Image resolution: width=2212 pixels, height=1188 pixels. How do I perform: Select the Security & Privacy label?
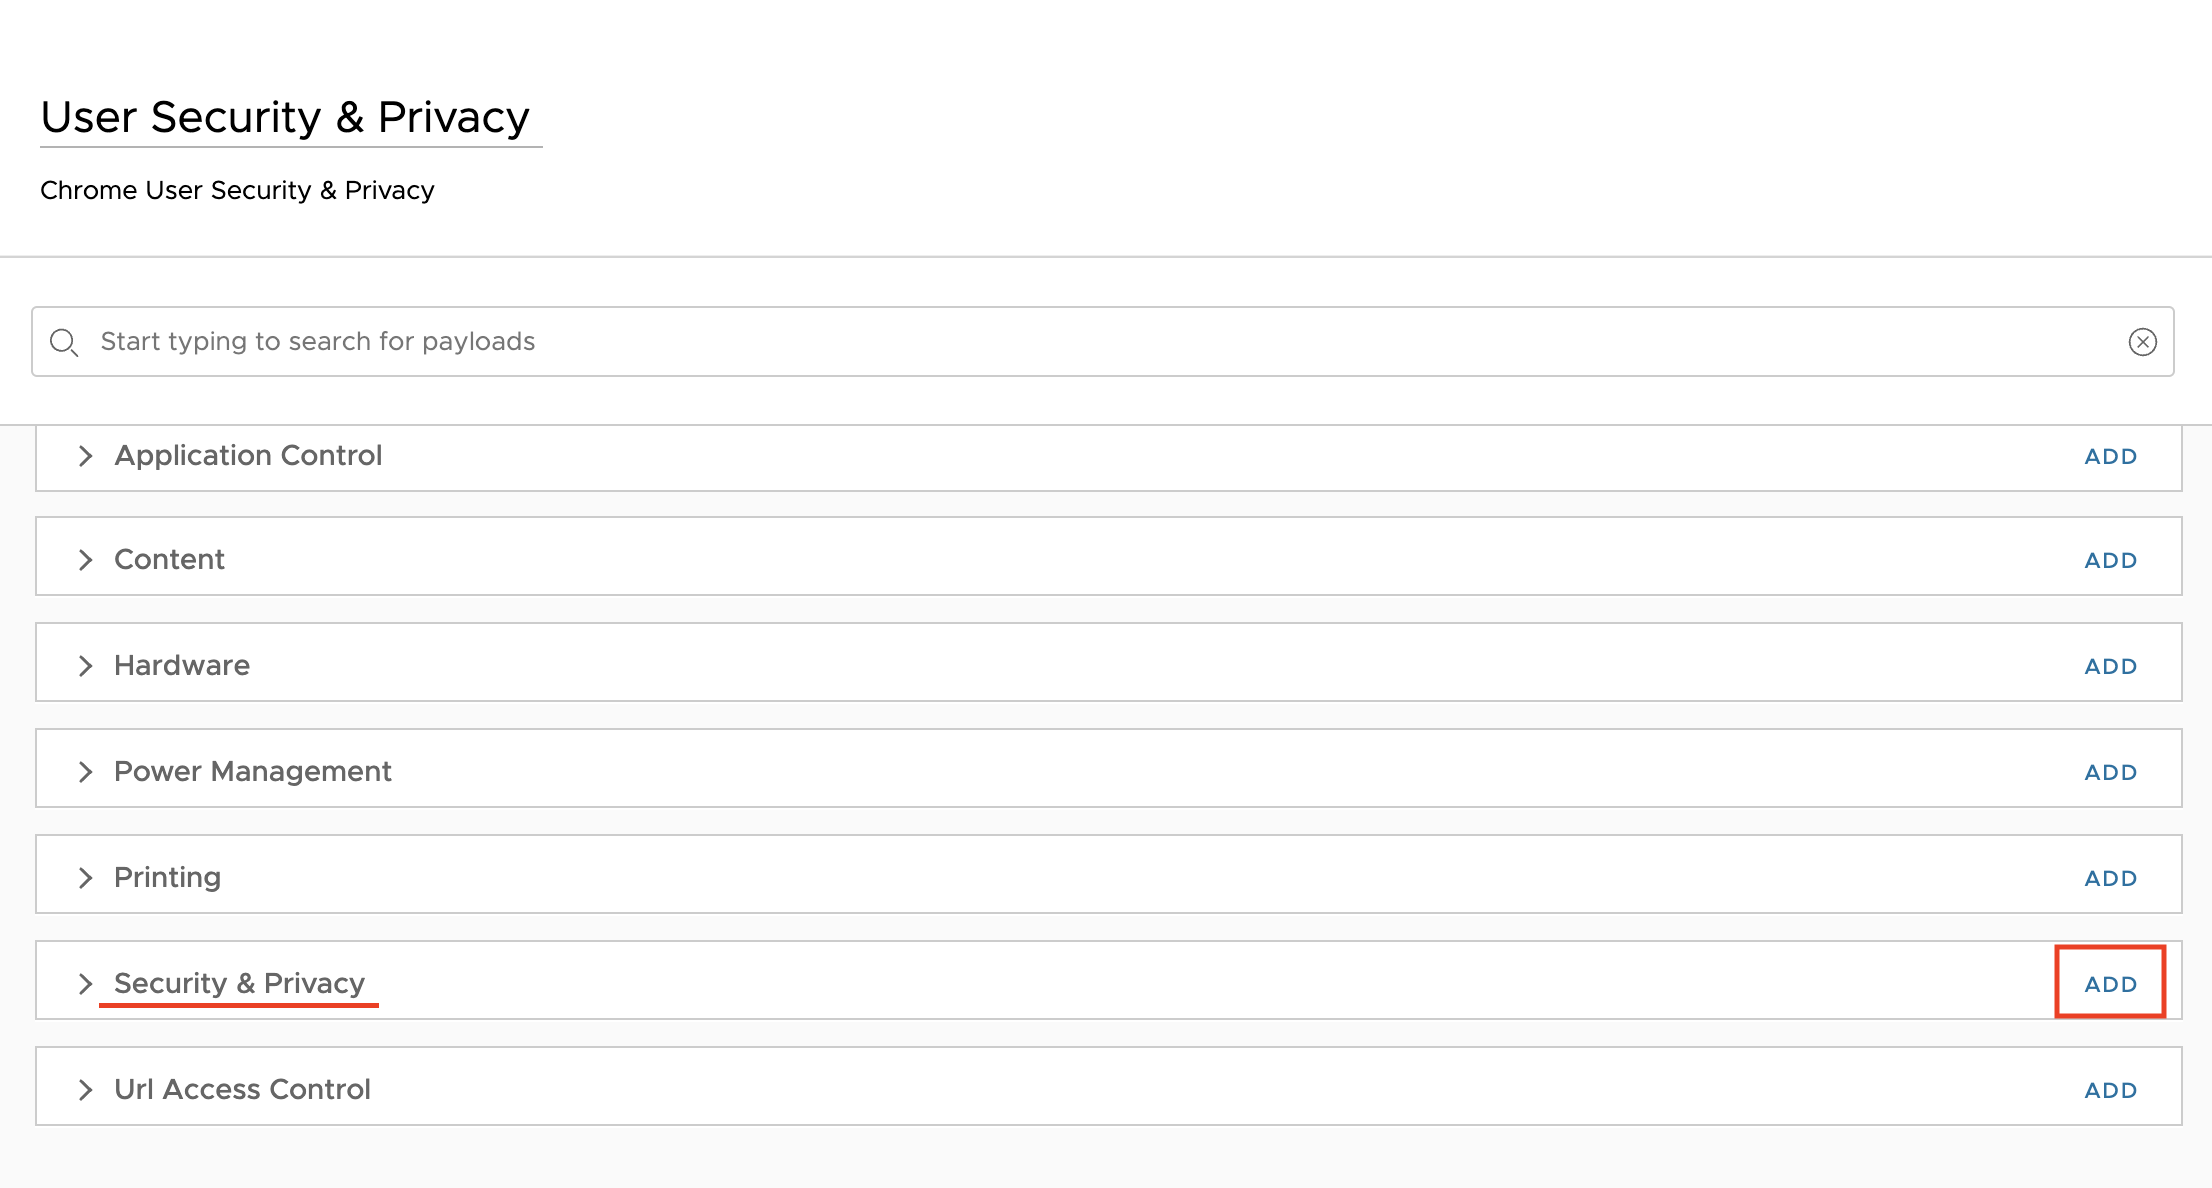pos(239,983)
